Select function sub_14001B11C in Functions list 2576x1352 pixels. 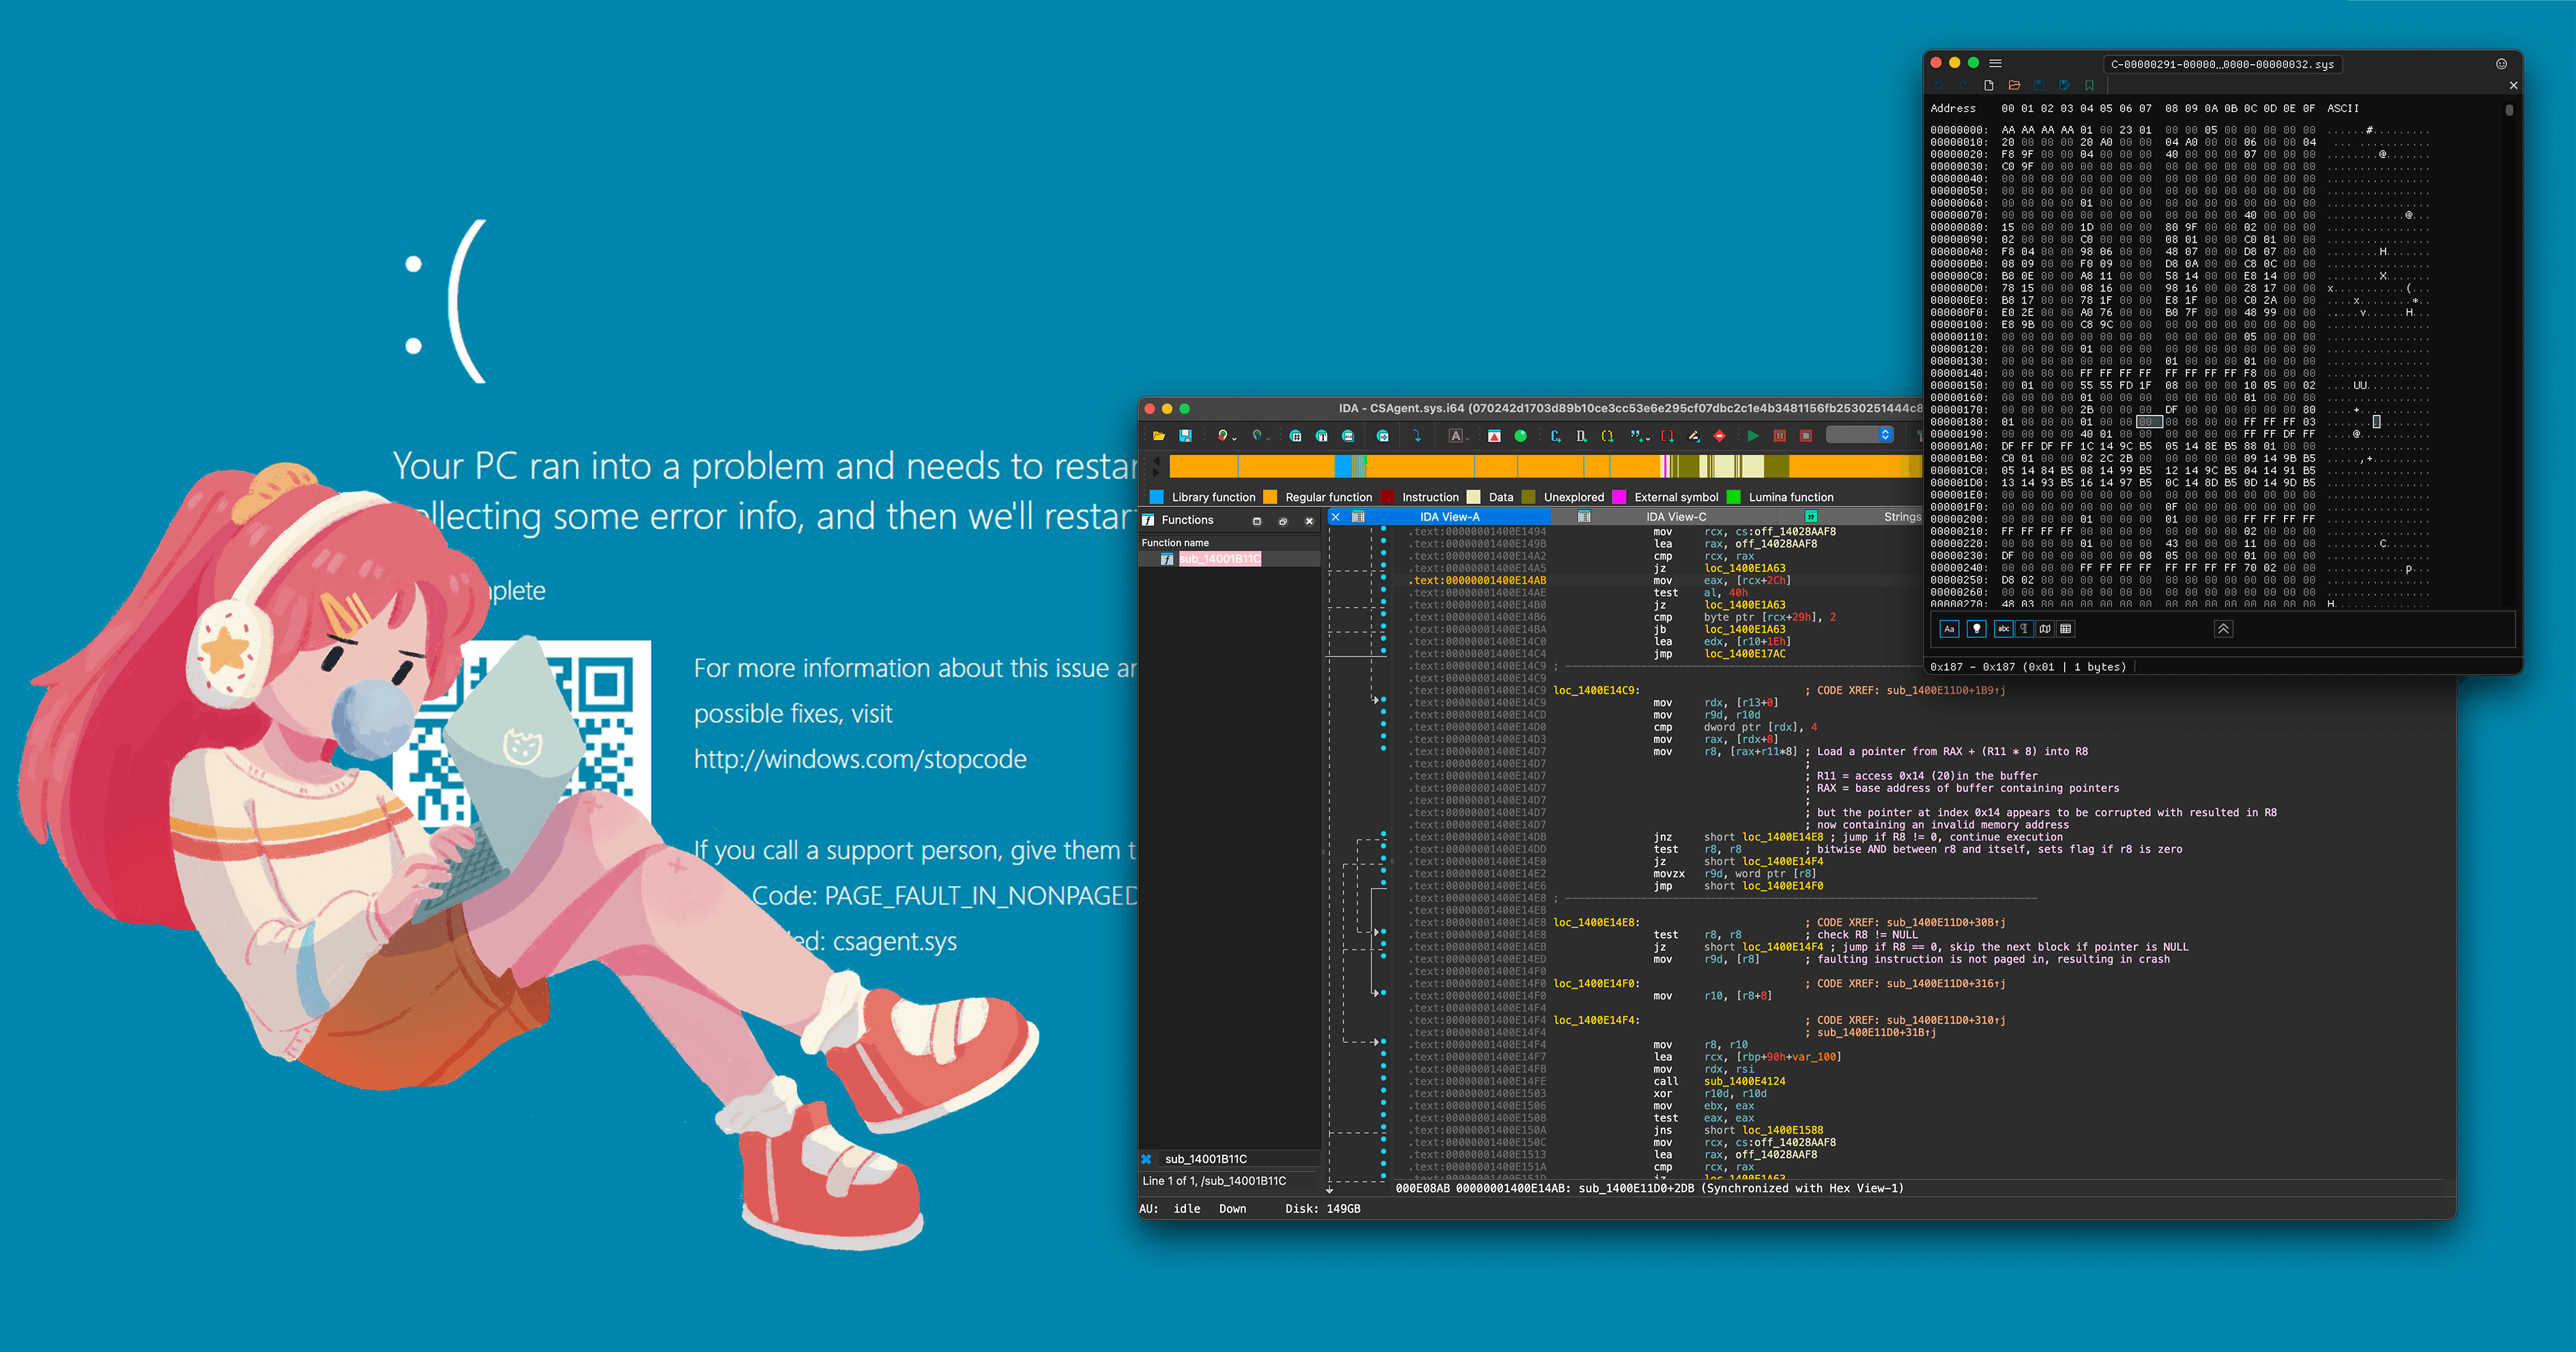click(1219, 559)
